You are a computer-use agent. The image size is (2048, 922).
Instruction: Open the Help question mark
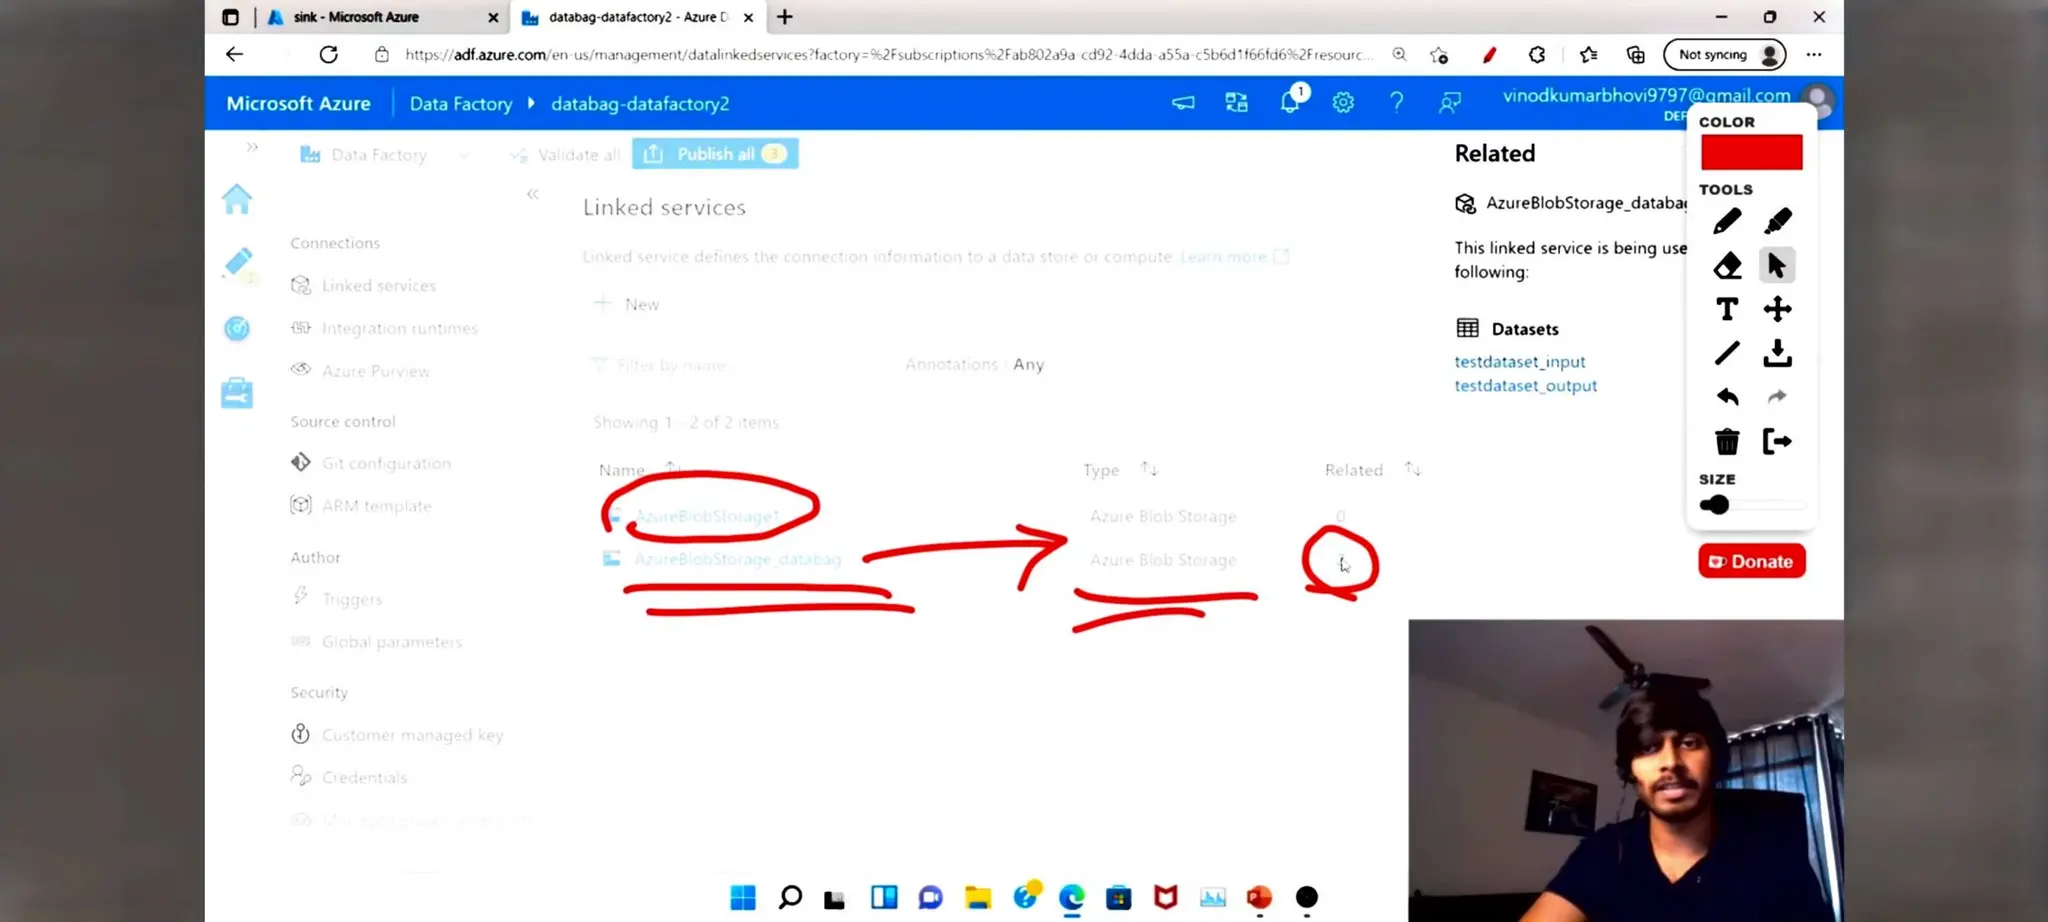[1396, 103]
